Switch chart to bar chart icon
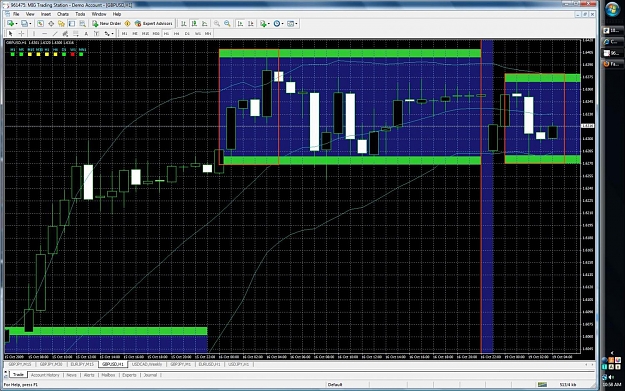Screen dimensions: 625x391 pyautogui.click(x=184, y=24)
